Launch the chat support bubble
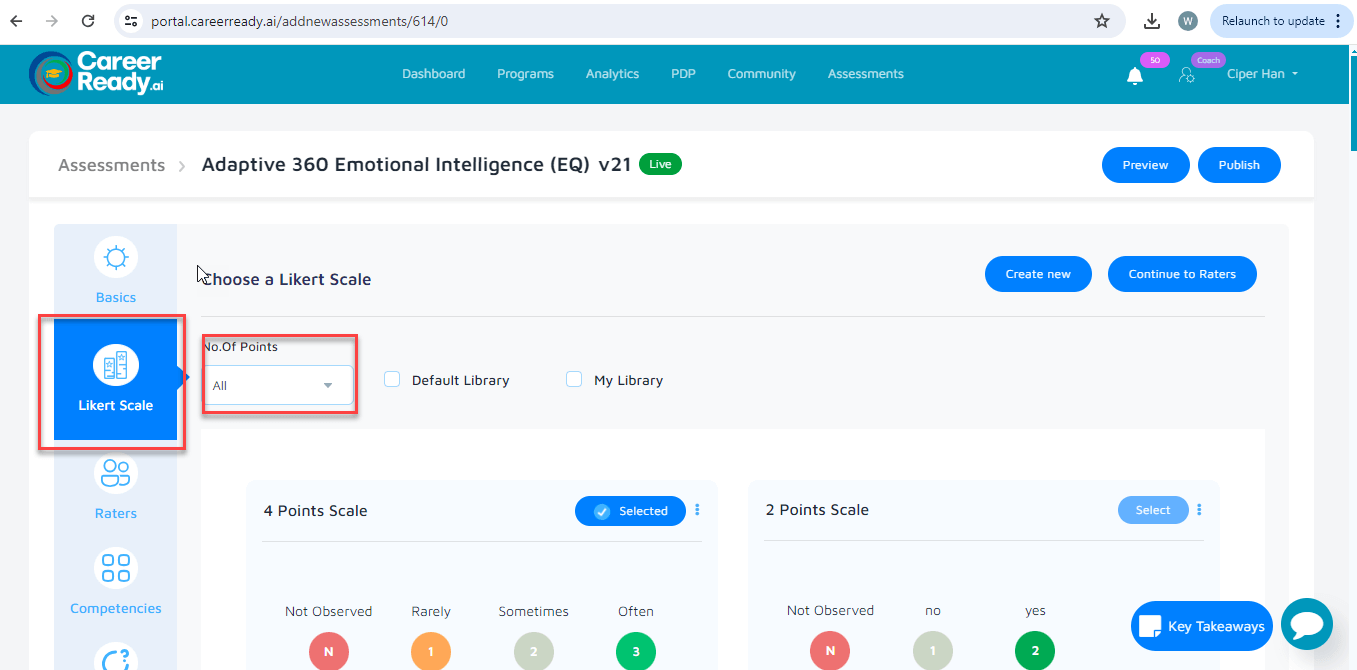Screen dimensions: 1357x670 click(x=1307, y=624)
